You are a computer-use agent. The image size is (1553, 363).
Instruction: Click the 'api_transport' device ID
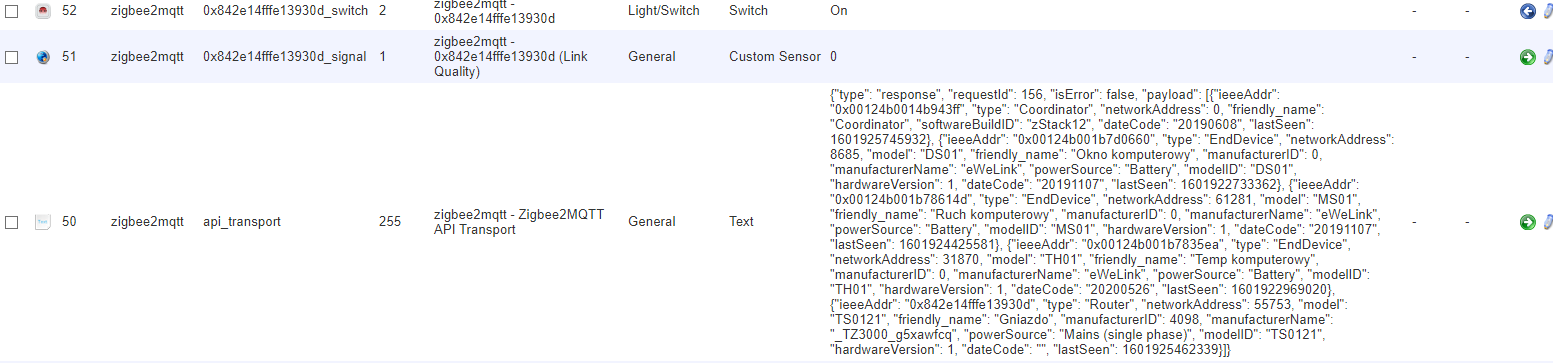click(x=241, y=222)
